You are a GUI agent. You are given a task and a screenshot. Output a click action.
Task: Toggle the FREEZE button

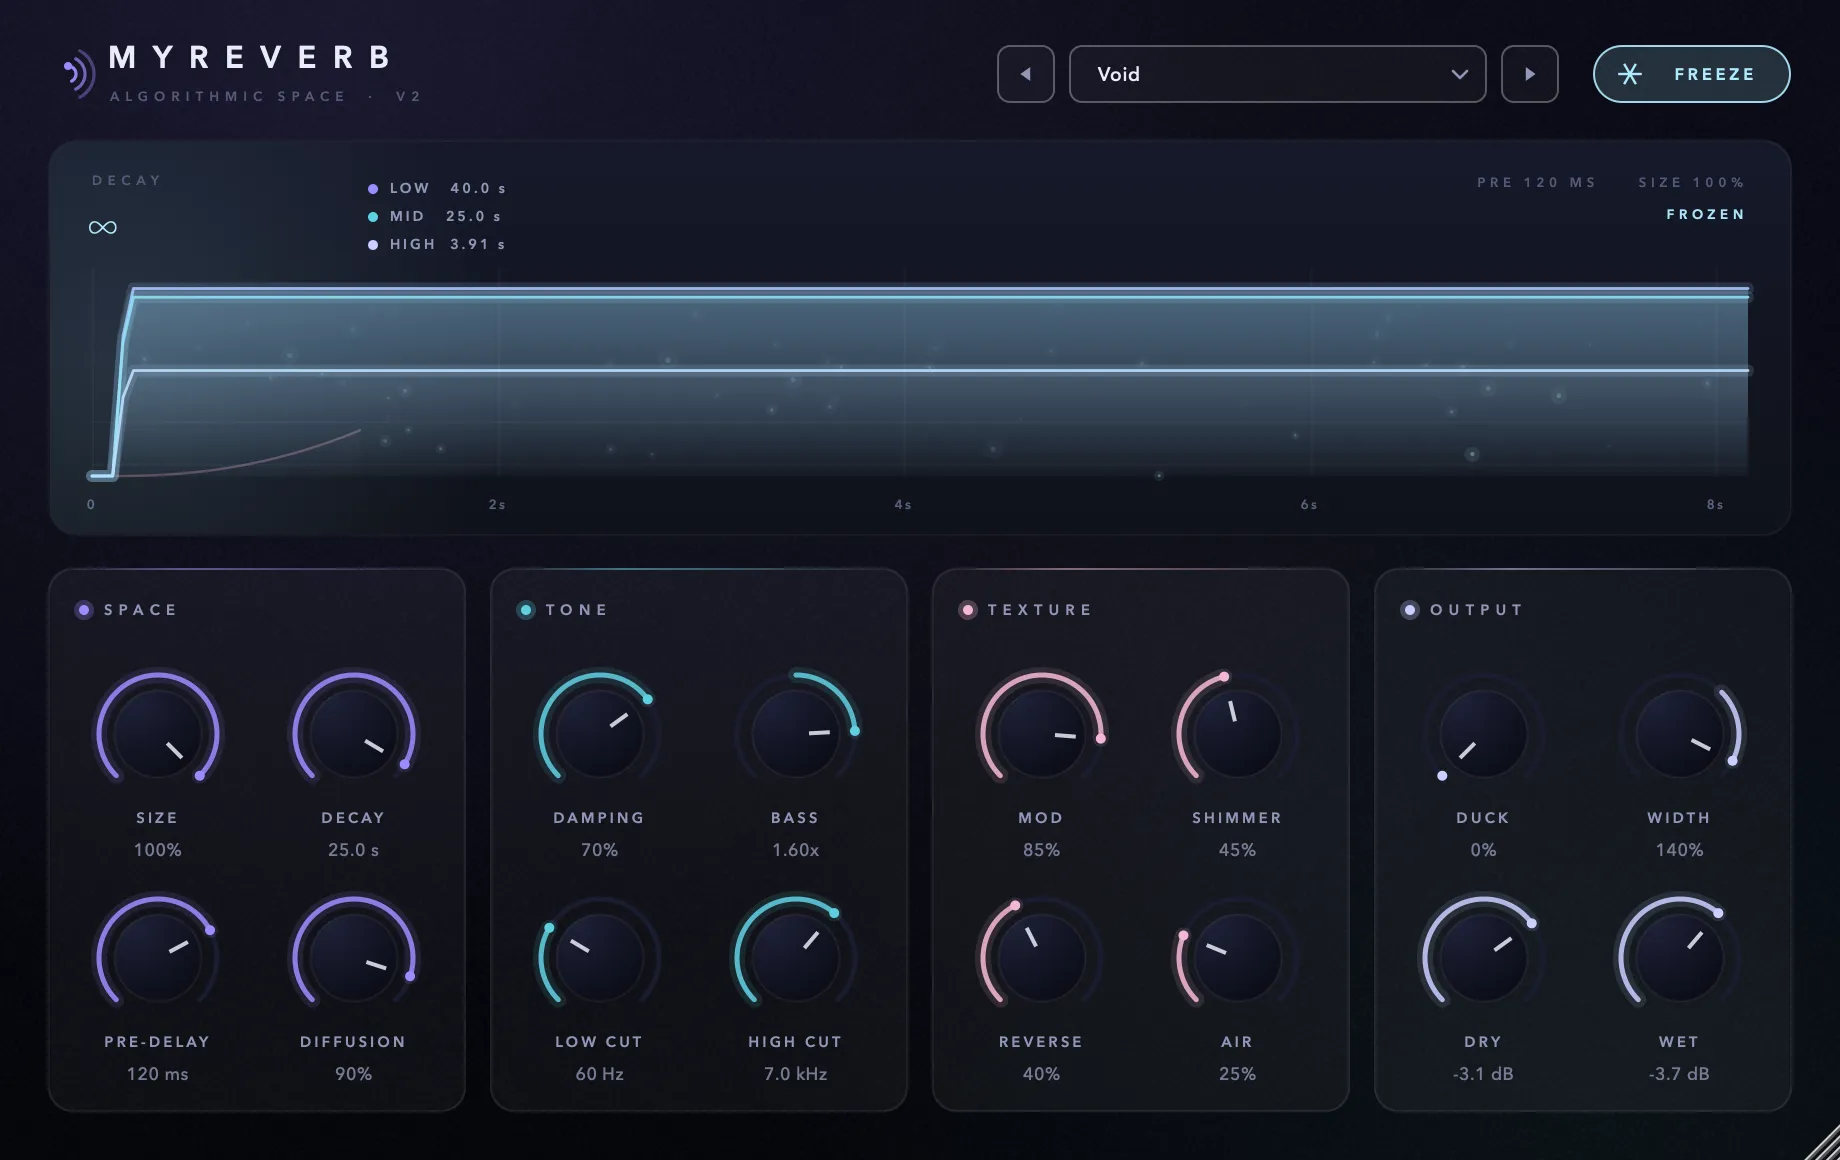point(1691,74)
